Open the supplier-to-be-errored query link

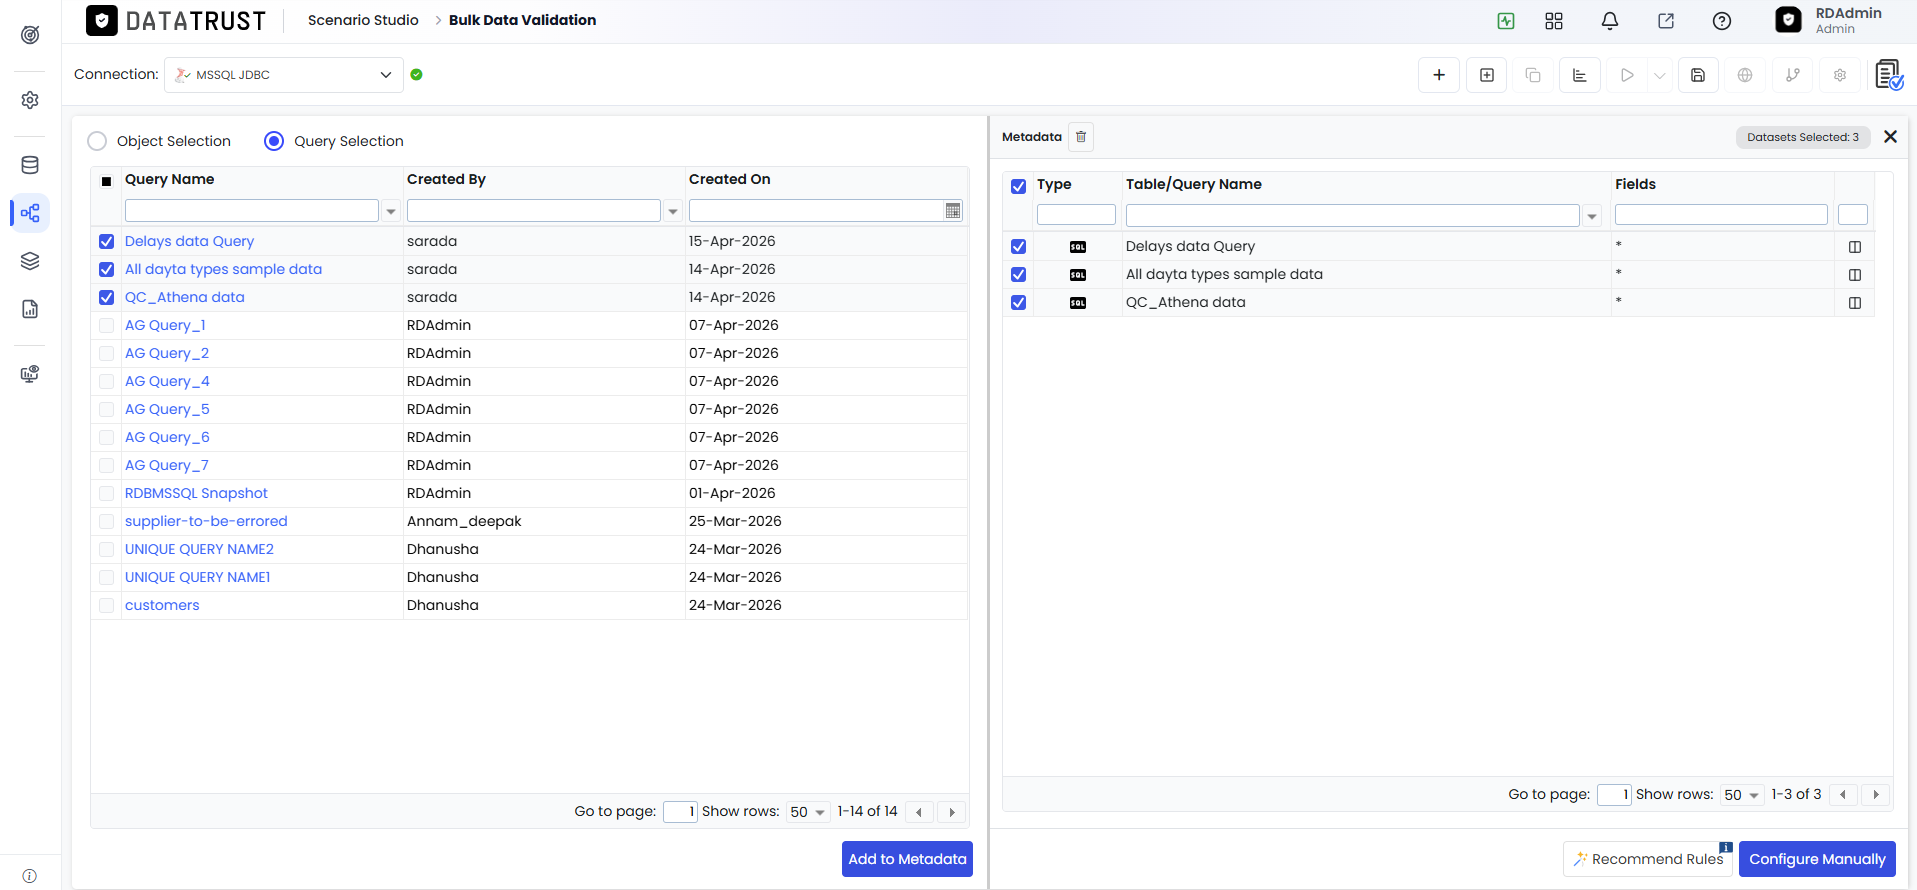pyautogui.click(x=206, y=521)
